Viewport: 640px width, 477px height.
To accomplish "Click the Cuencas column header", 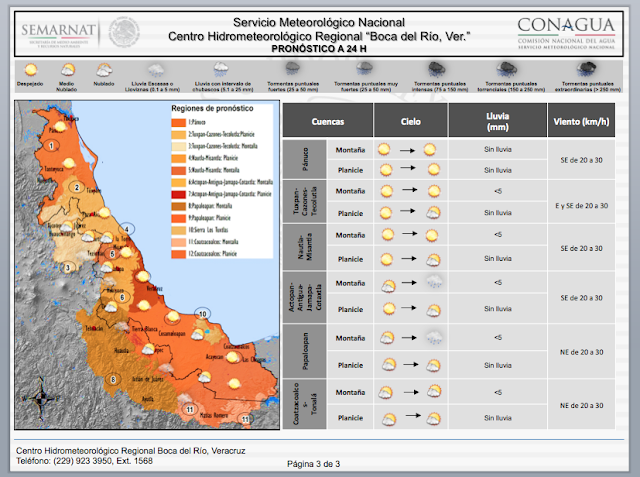I will pos(328,120).
